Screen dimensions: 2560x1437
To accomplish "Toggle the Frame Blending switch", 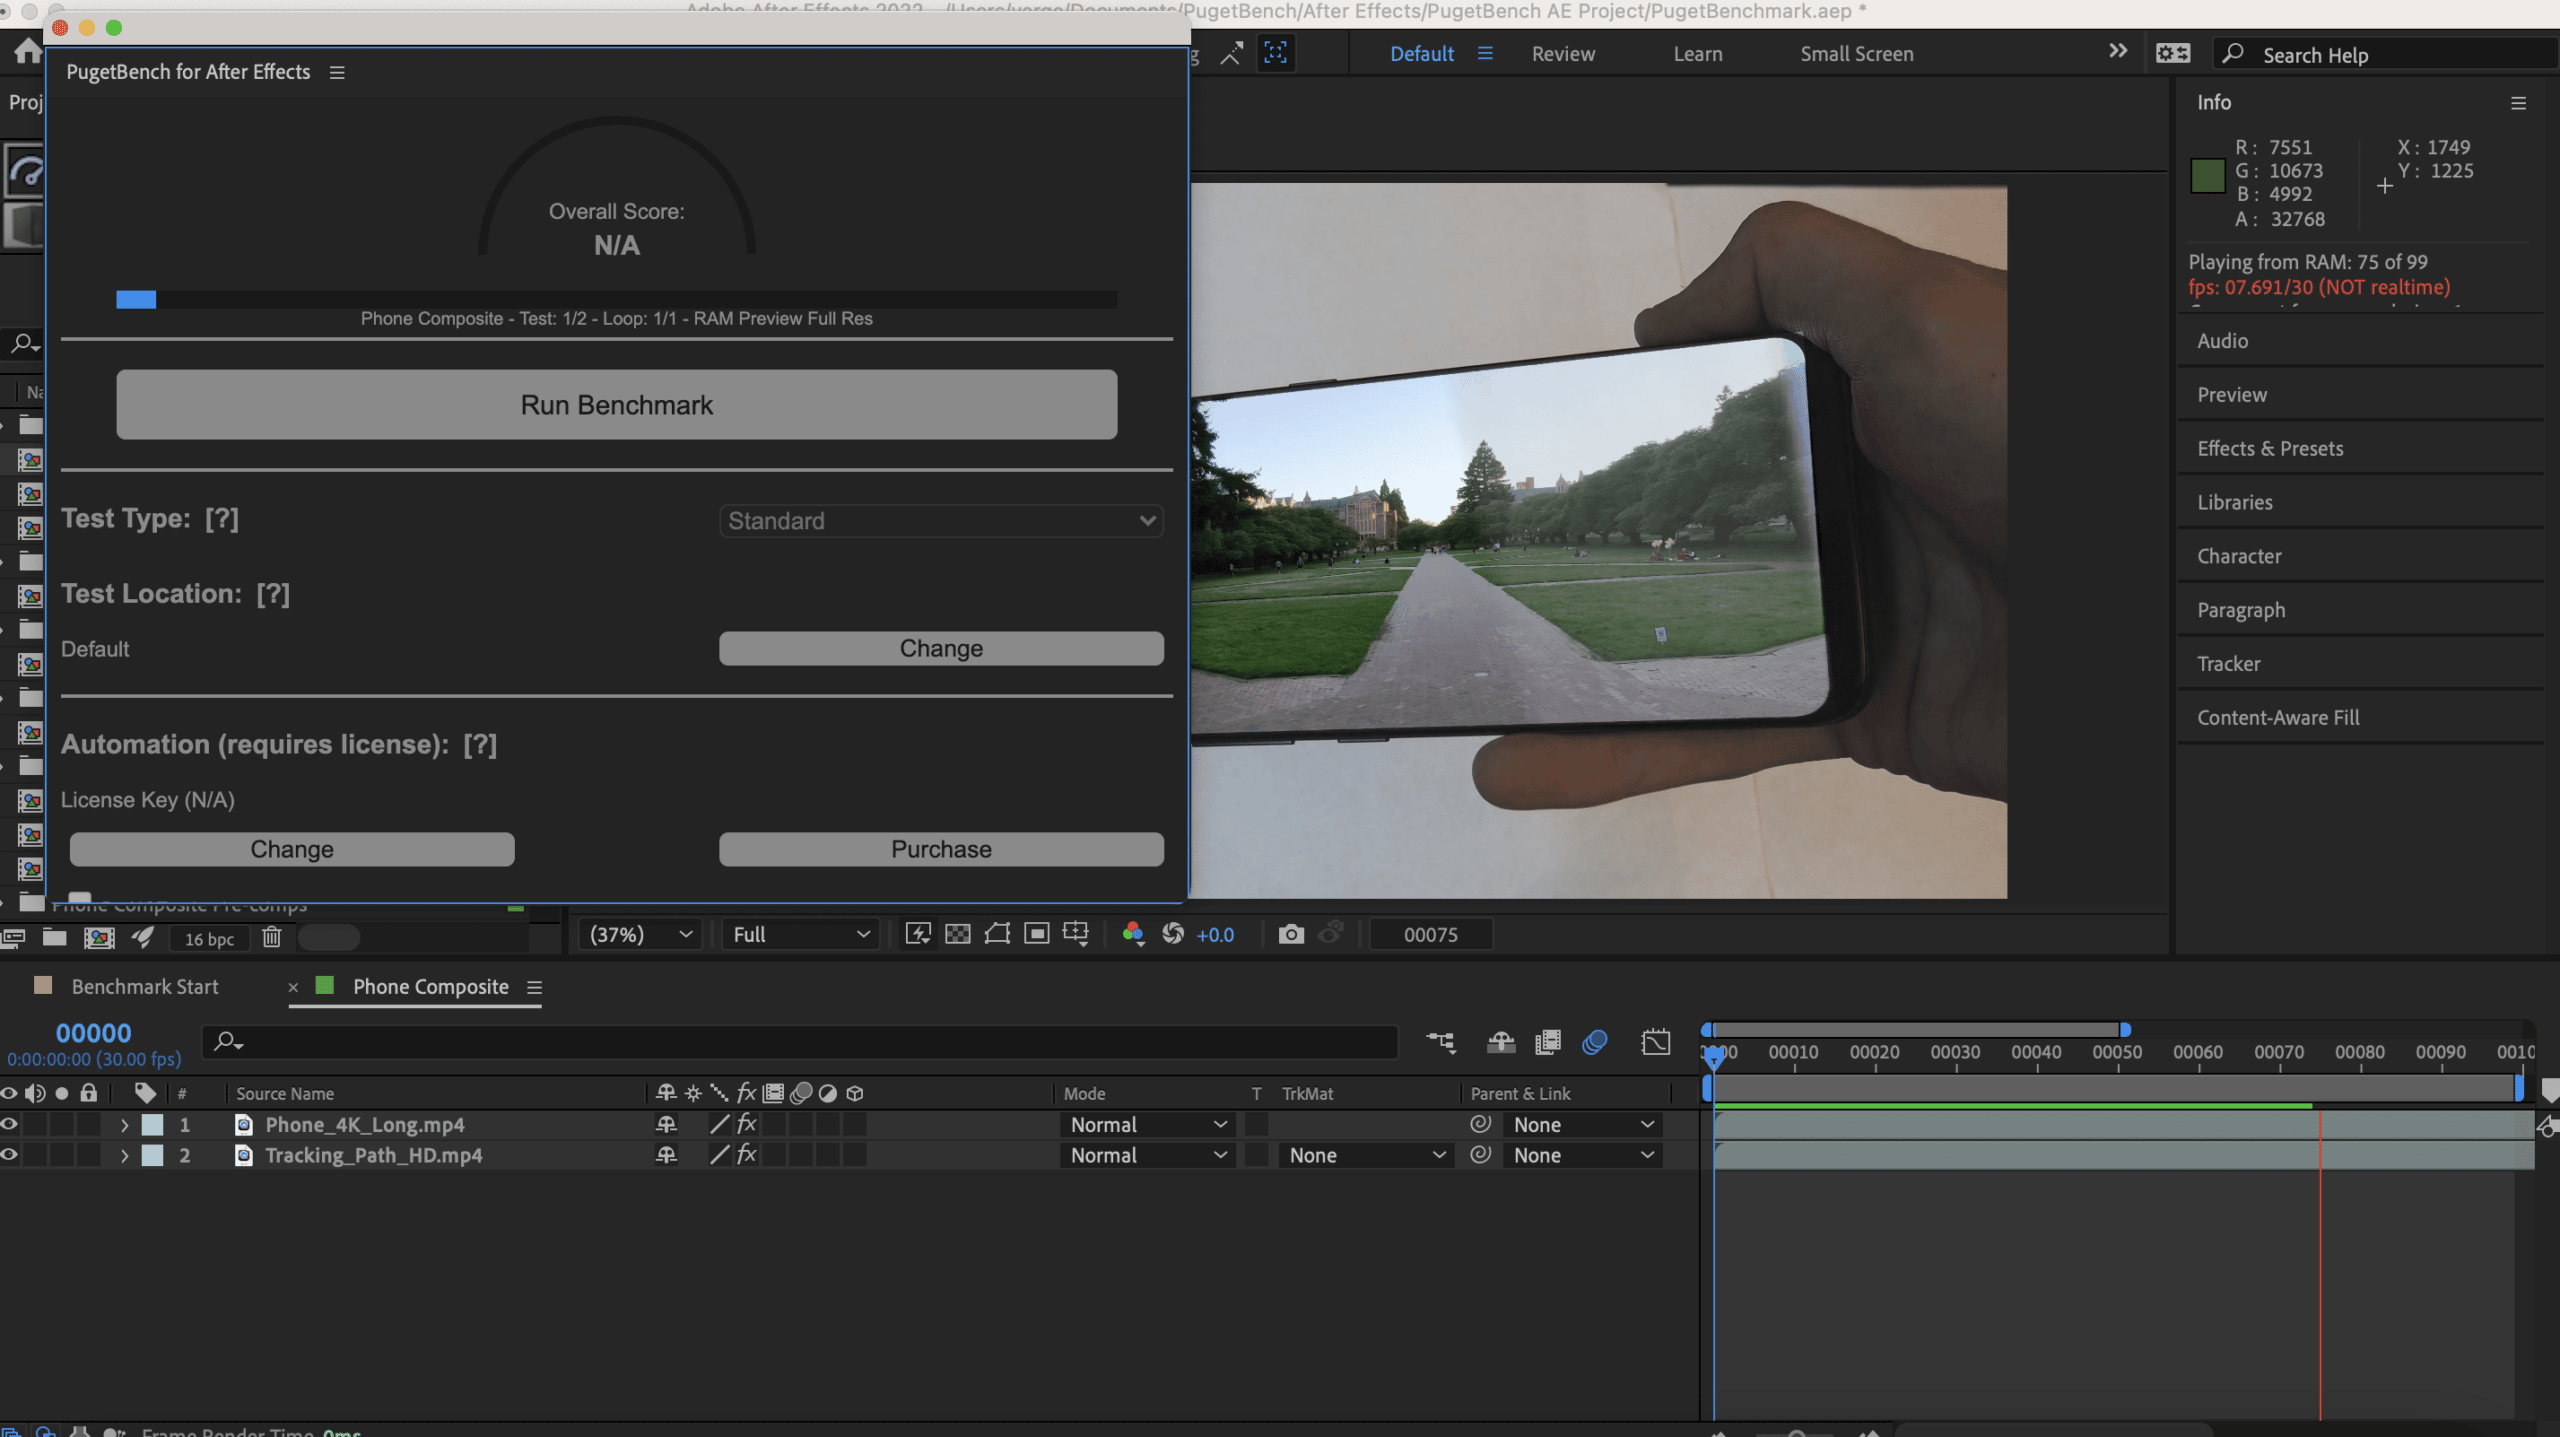I will (1547, 1042).
